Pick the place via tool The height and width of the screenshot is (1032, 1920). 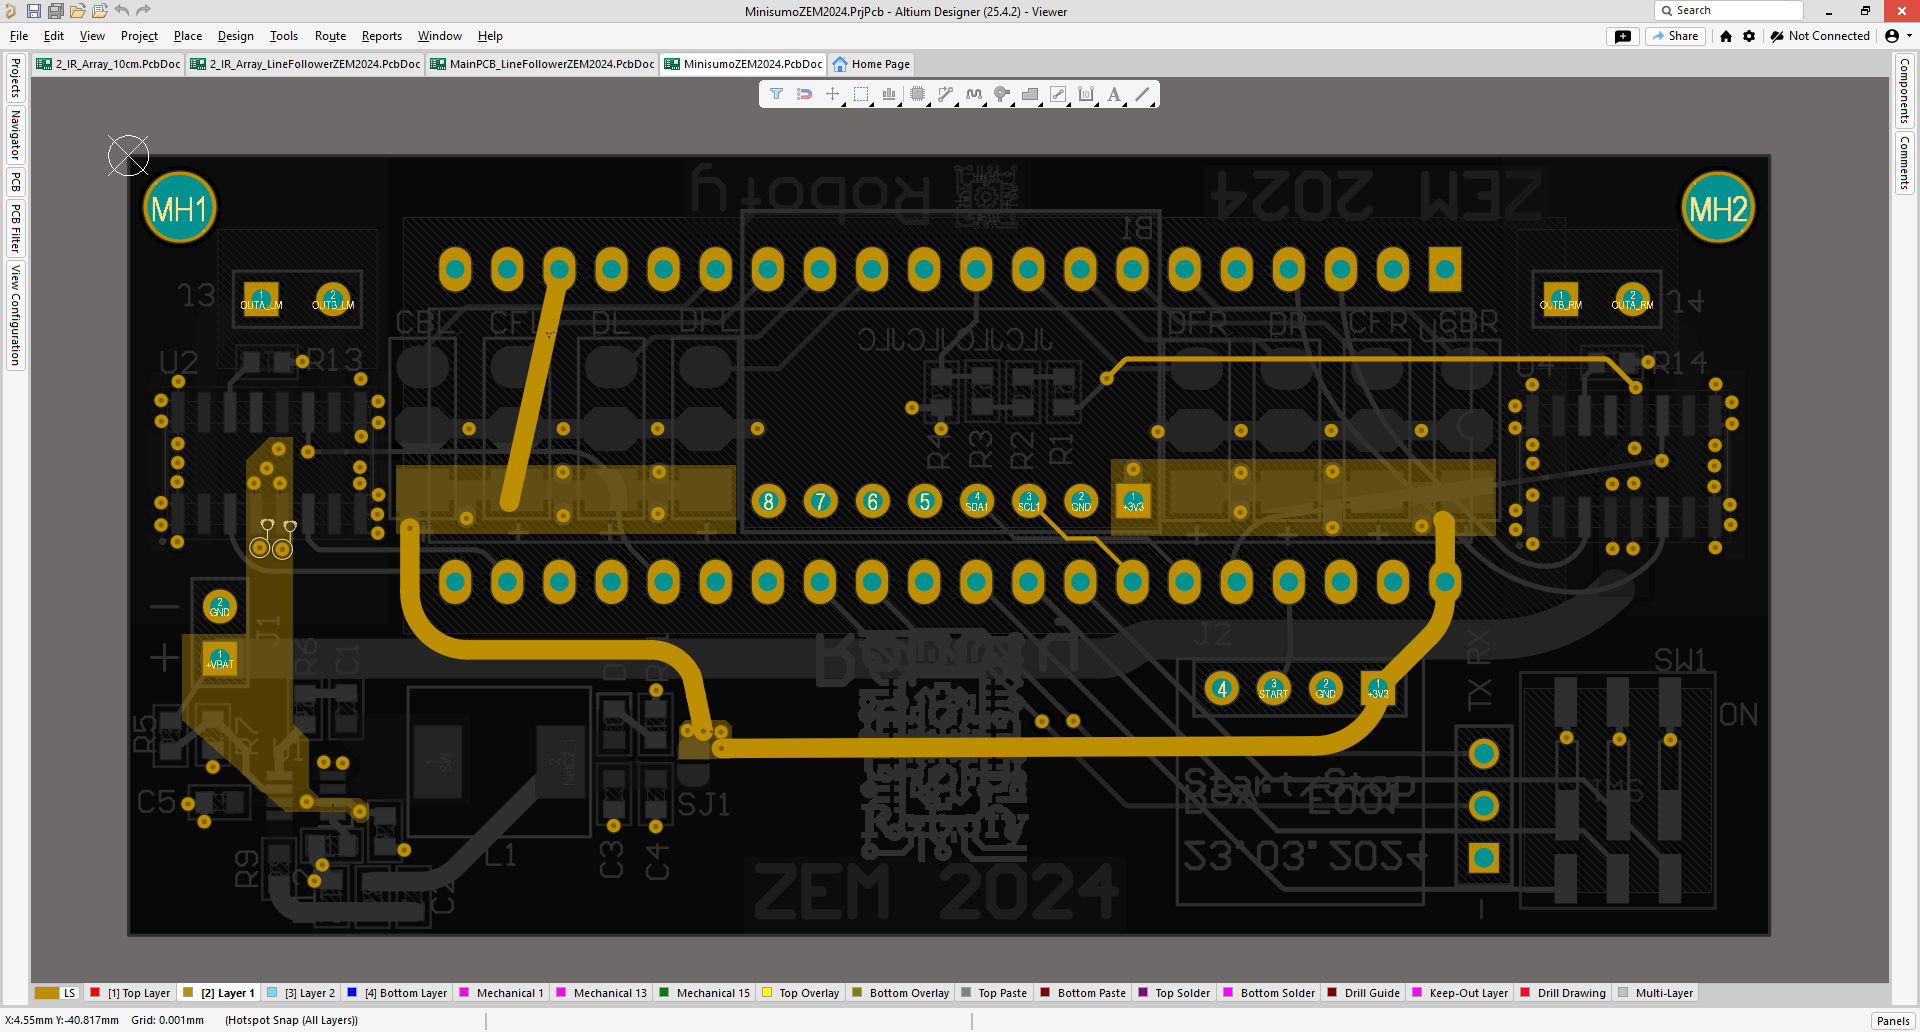pyautogui.click(x=1002, y=94)
